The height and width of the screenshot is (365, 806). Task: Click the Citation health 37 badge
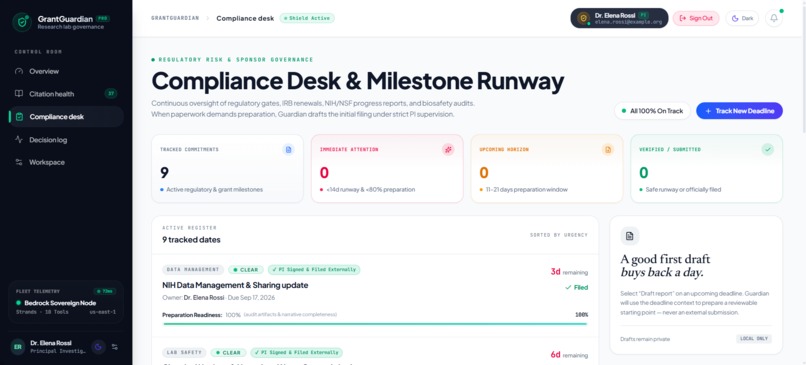111,94
